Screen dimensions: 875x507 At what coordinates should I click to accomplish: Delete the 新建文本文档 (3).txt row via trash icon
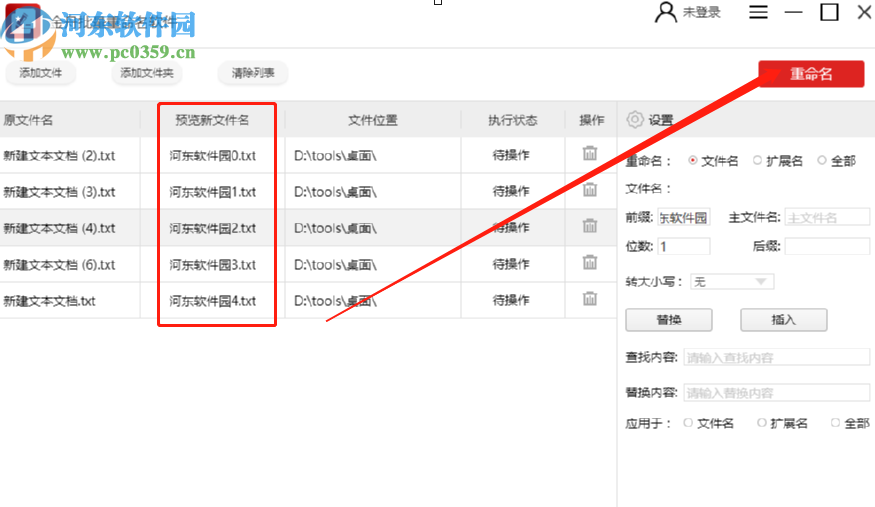(x=590, y=190)
